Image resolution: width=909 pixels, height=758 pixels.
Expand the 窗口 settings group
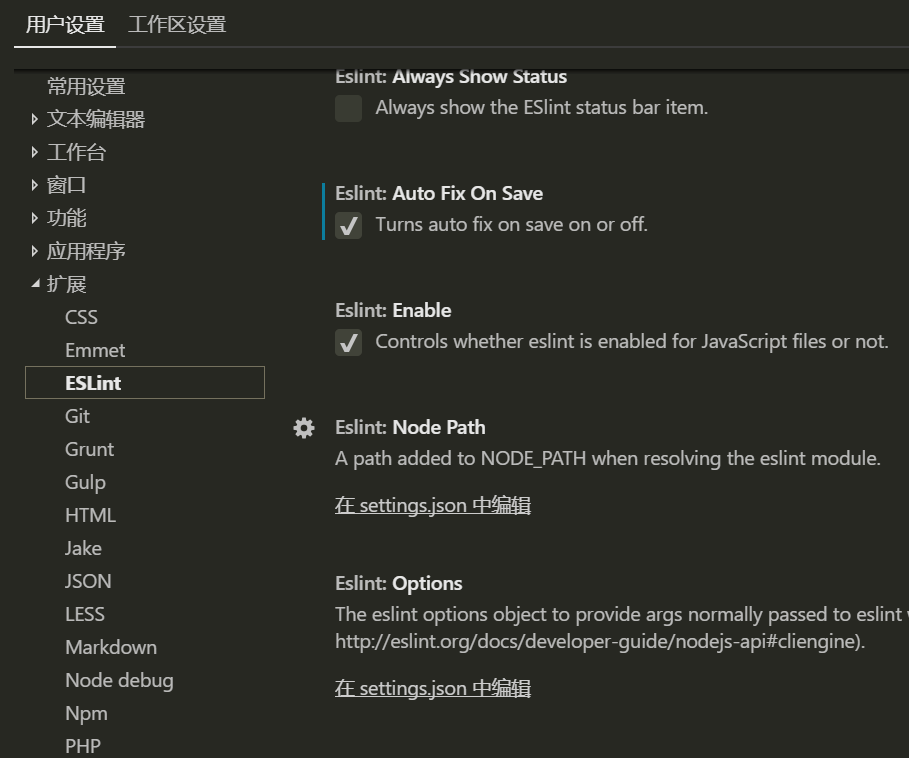coord(35,186)
